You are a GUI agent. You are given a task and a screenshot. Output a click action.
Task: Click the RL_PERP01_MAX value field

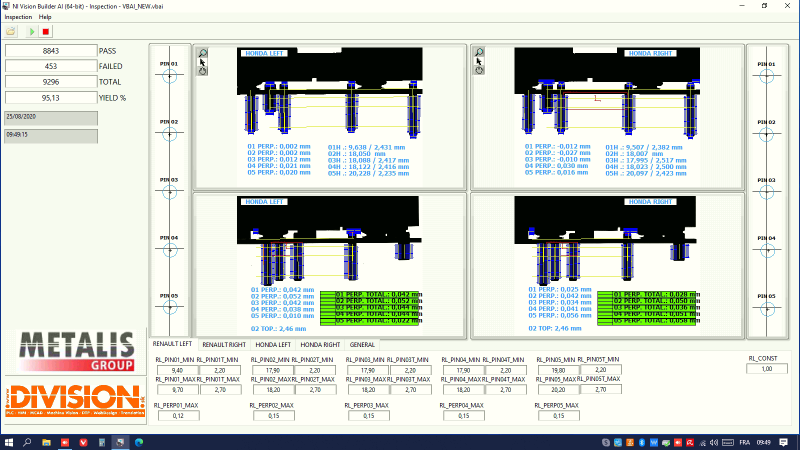tap(176, 415)
